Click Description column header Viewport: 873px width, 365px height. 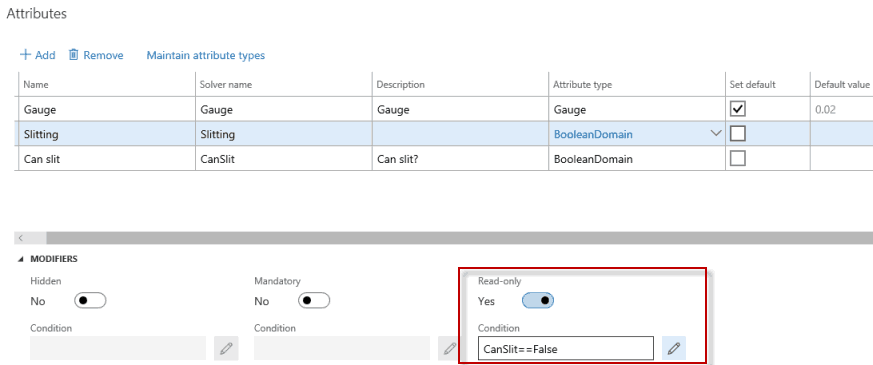[460, 85]
